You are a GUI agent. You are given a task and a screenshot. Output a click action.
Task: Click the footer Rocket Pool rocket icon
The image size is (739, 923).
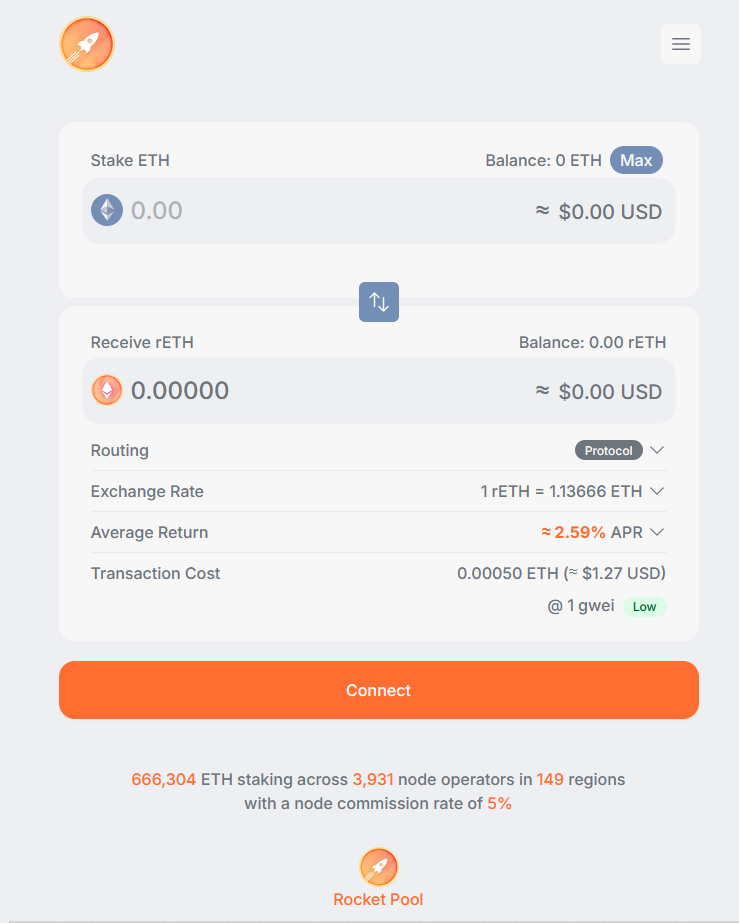[379, 867]
